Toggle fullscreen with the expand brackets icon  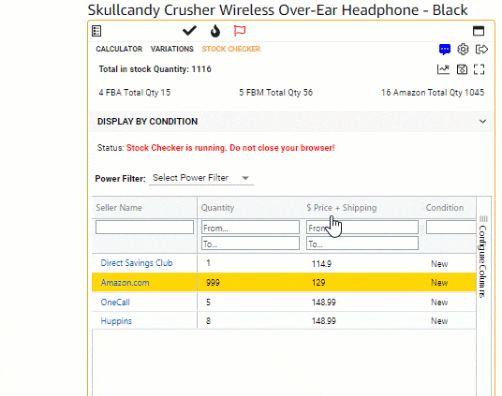click(x=479, y=69)
